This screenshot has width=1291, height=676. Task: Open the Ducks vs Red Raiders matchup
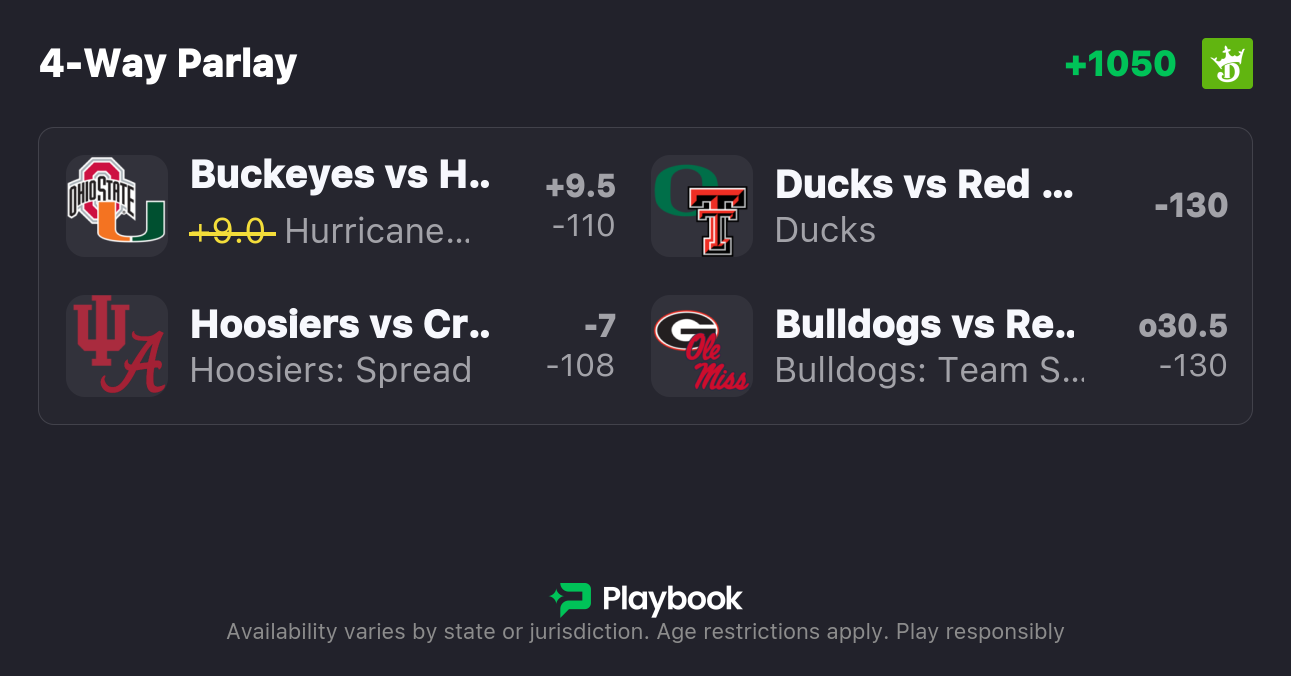click(x=924, y=185)
